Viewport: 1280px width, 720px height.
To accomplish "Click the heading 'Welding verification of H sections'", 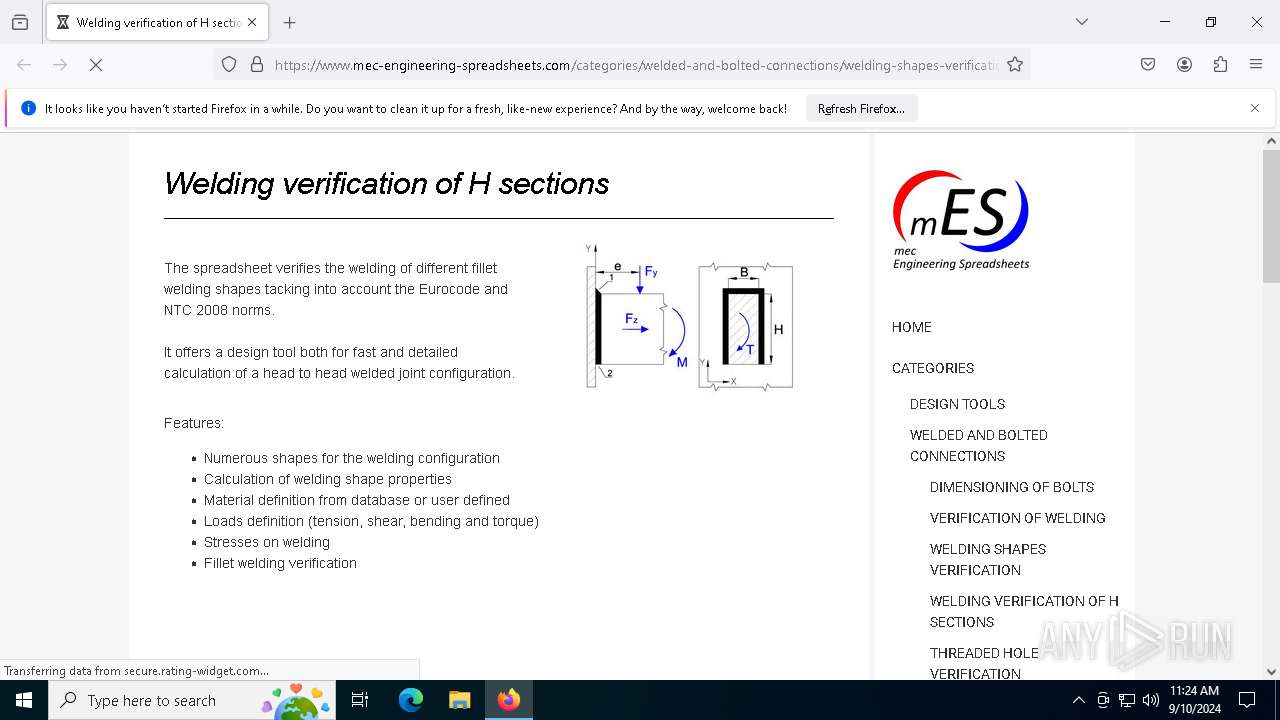I will [x=386, y=184].
